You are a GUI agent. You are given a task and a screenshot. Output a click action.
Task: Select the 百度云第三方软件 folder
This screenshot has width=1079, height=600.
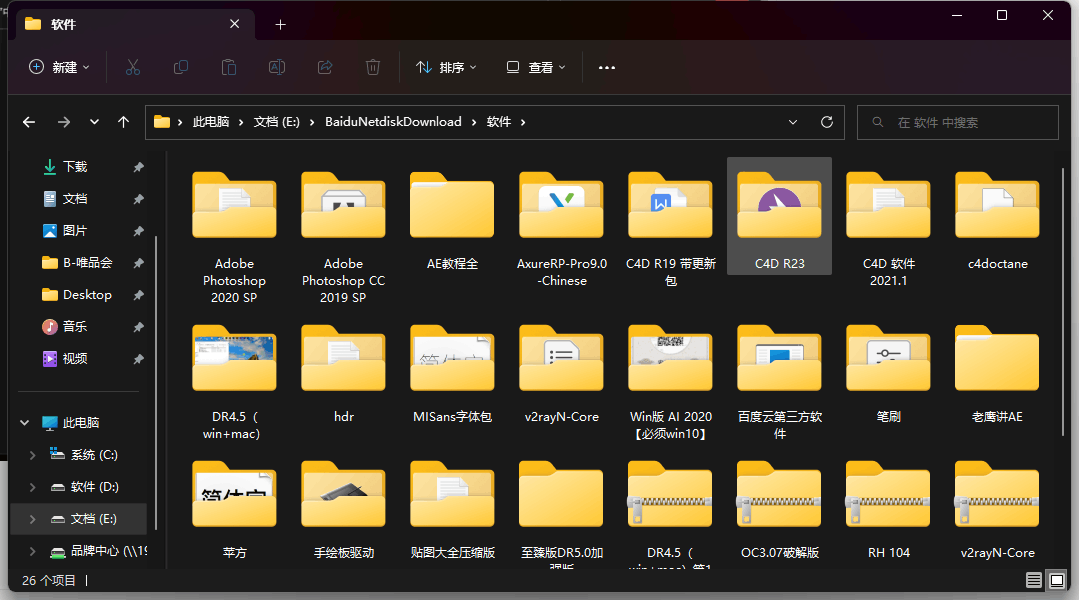click(780, 383)
